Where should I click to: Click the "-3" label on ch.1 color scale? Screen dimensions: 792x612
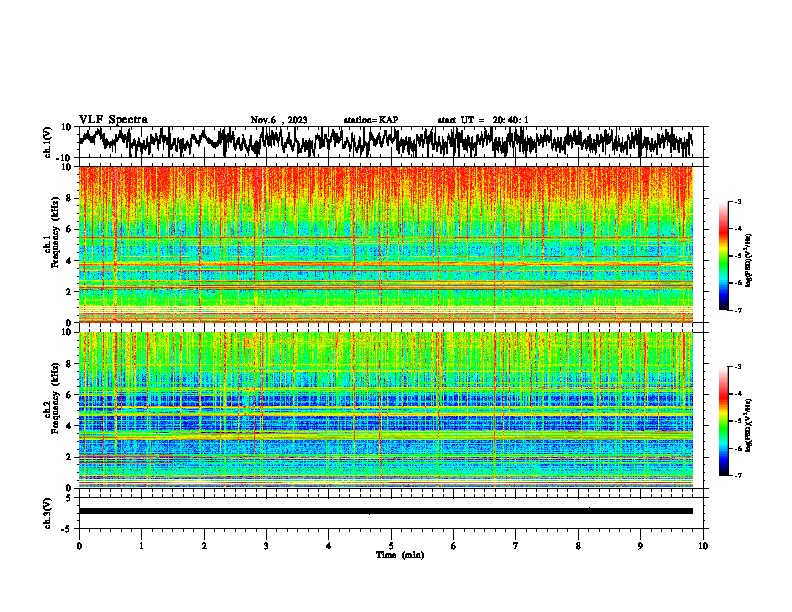coord(738,201)
